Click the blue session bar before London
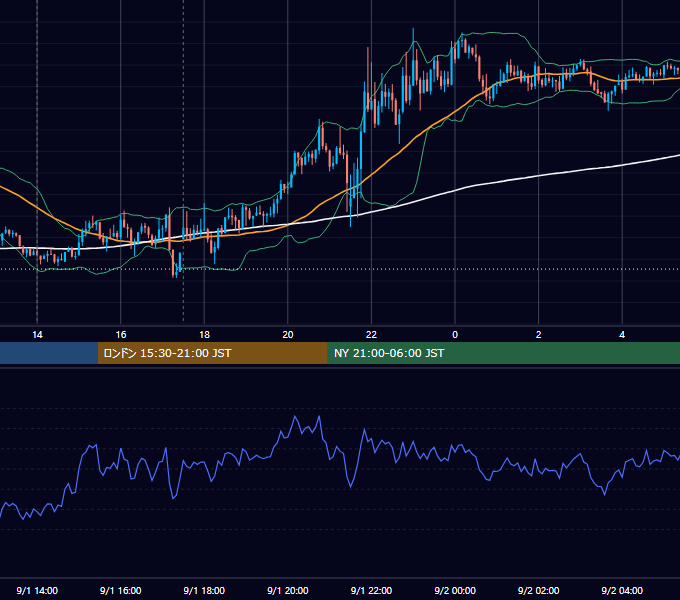The image size is (680, 600). coord(49,353)
